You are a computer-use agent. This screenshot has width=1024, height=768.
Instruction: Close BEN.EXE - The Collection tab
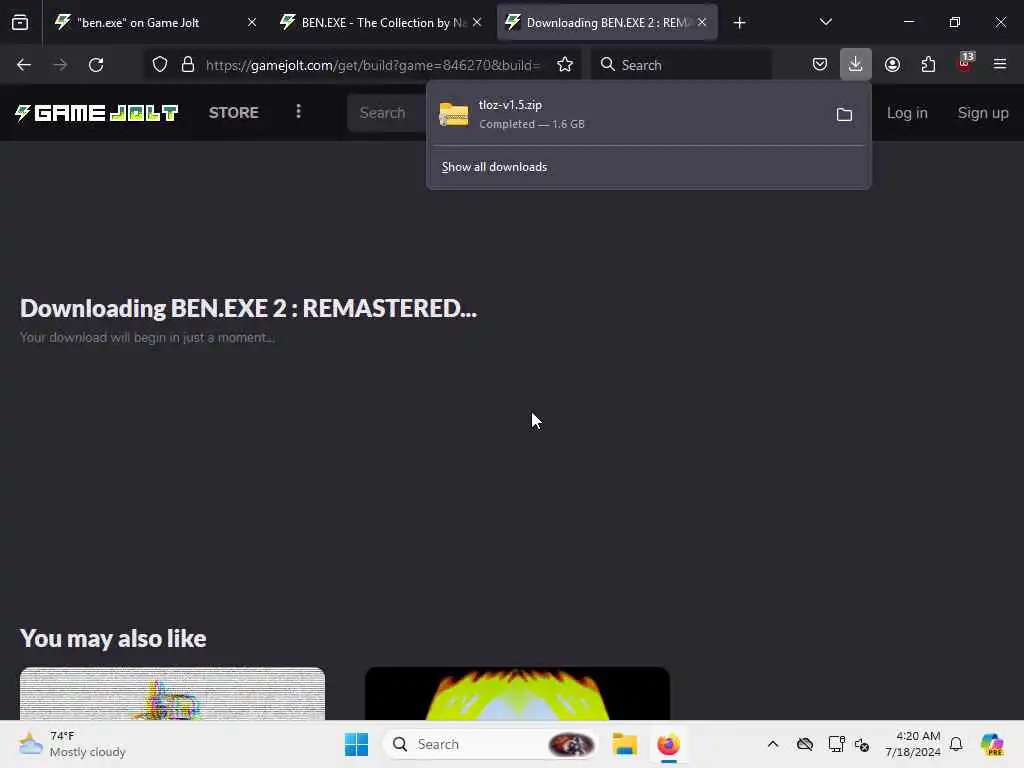(477, 22)
